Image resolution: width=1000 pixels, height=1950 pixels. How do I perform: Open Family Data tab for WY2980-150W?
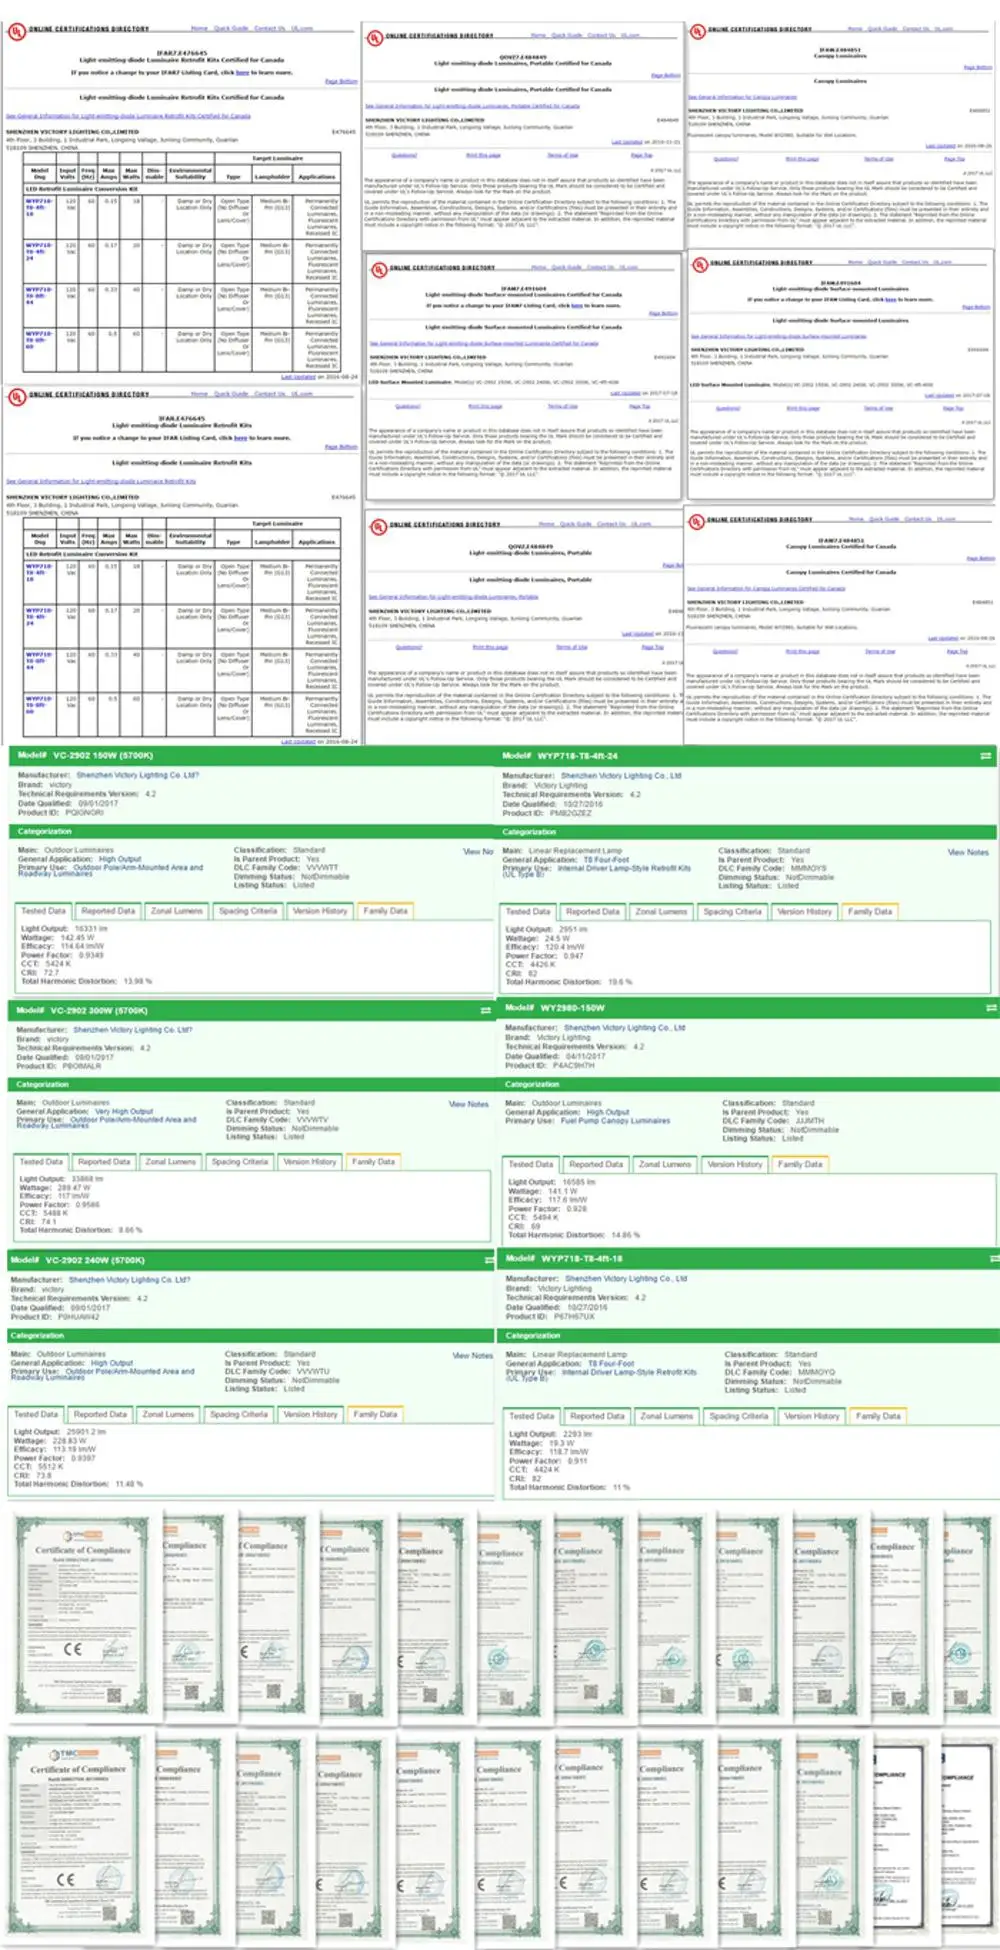(800, 1164)
